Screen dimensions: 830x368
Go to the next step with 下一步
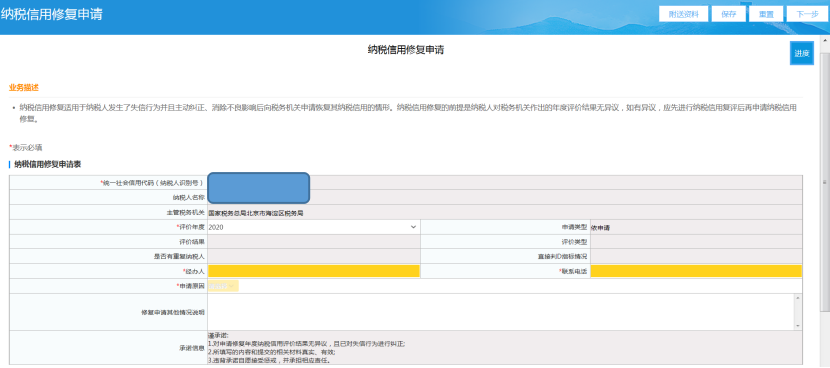pyautogui.click(x=807, y=14)
